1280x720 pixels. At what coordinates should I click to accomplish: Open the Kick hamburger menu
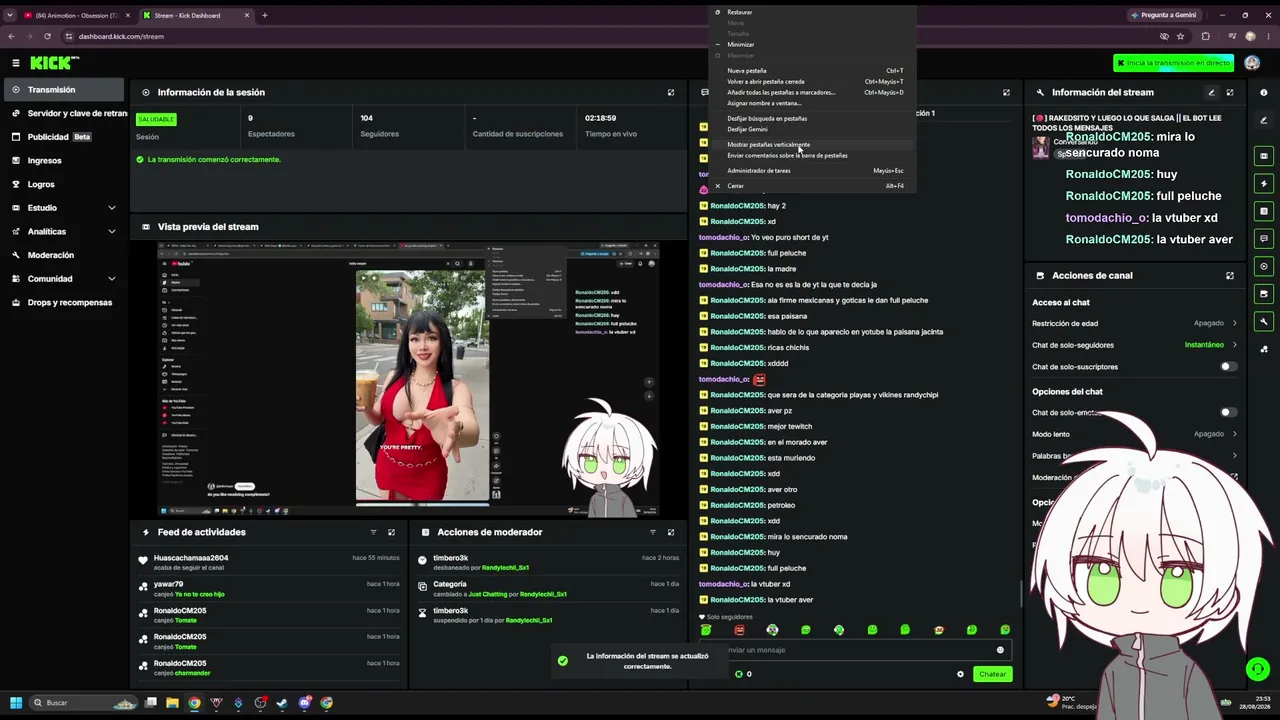[x=16, y=63]
